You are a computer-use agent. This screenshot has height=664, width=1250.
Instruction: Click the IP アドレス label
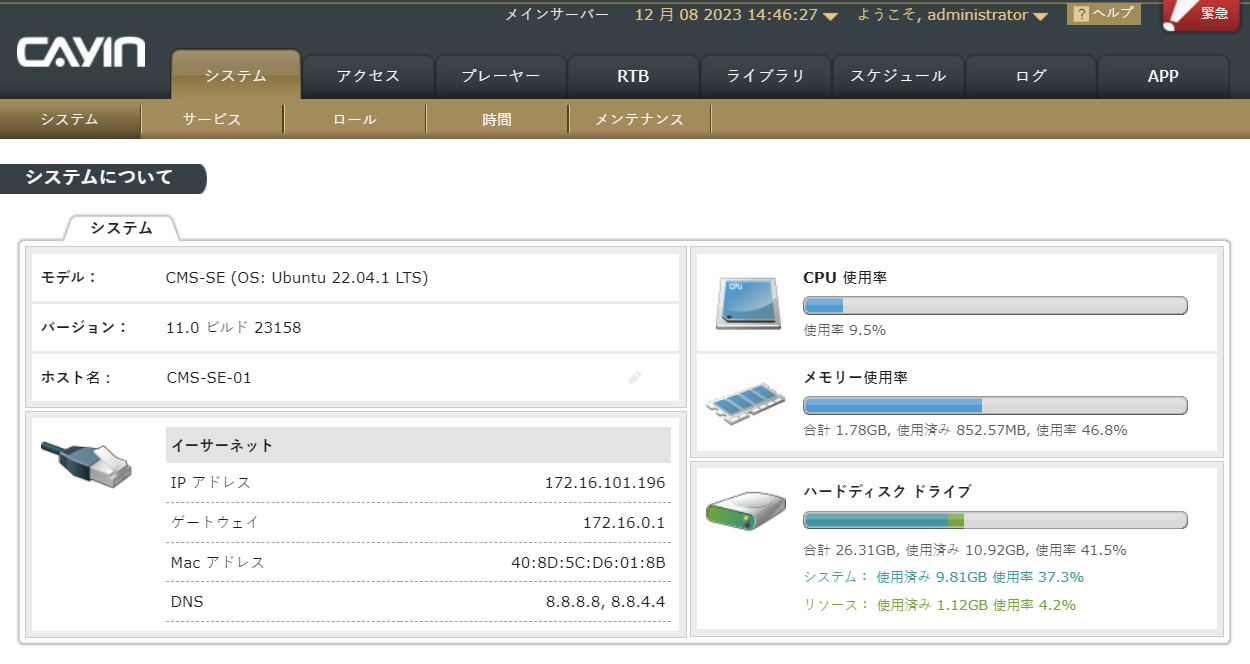[211, 483]
